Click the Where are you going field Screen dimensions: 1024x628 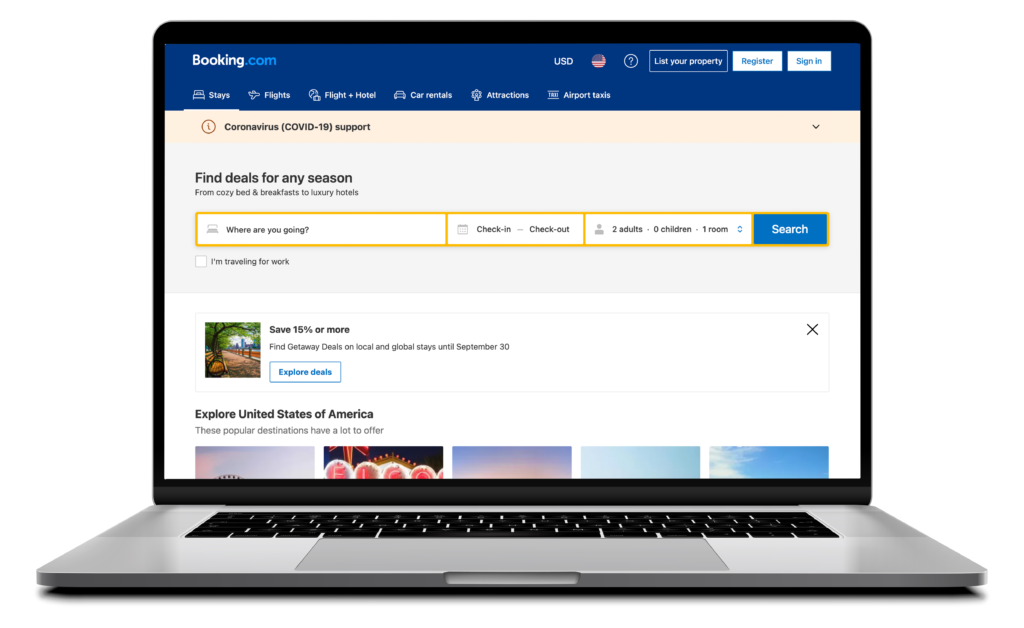point(321,229)
